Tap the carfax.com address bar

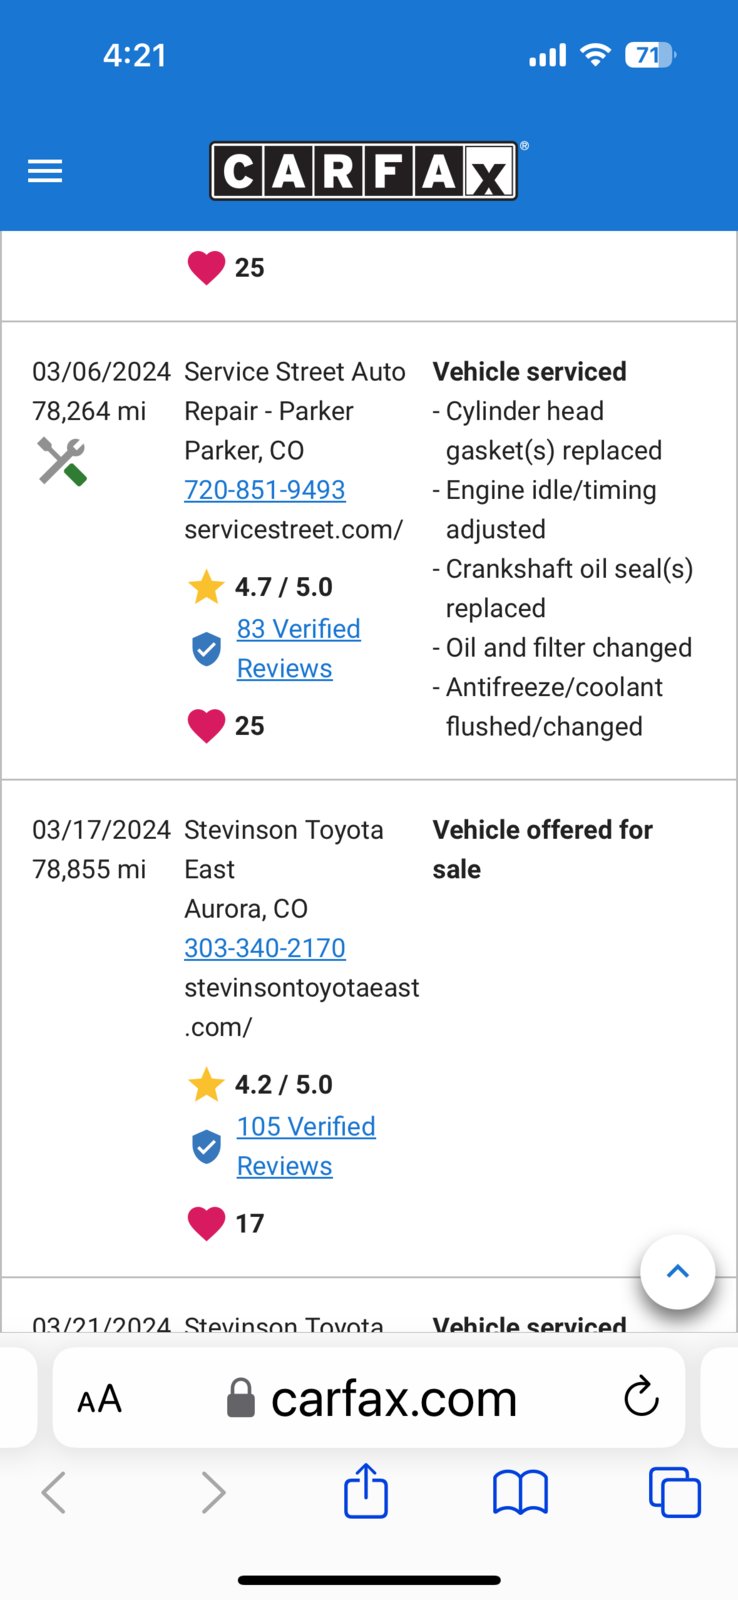click(369, 1398)
